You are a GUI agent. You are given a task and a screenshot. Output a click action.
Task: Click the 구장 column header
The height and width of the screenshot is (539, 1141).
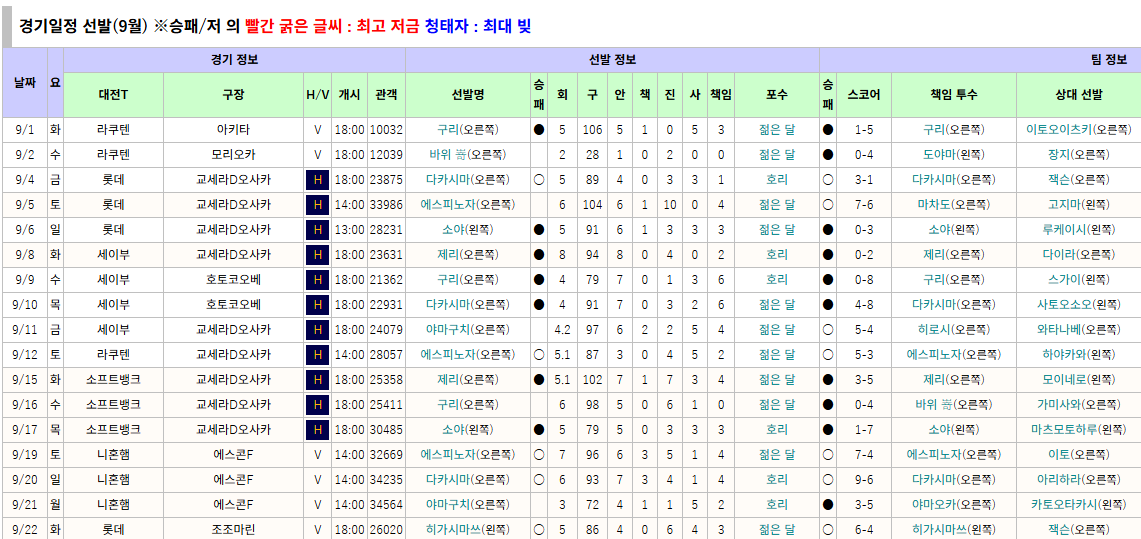234,95
